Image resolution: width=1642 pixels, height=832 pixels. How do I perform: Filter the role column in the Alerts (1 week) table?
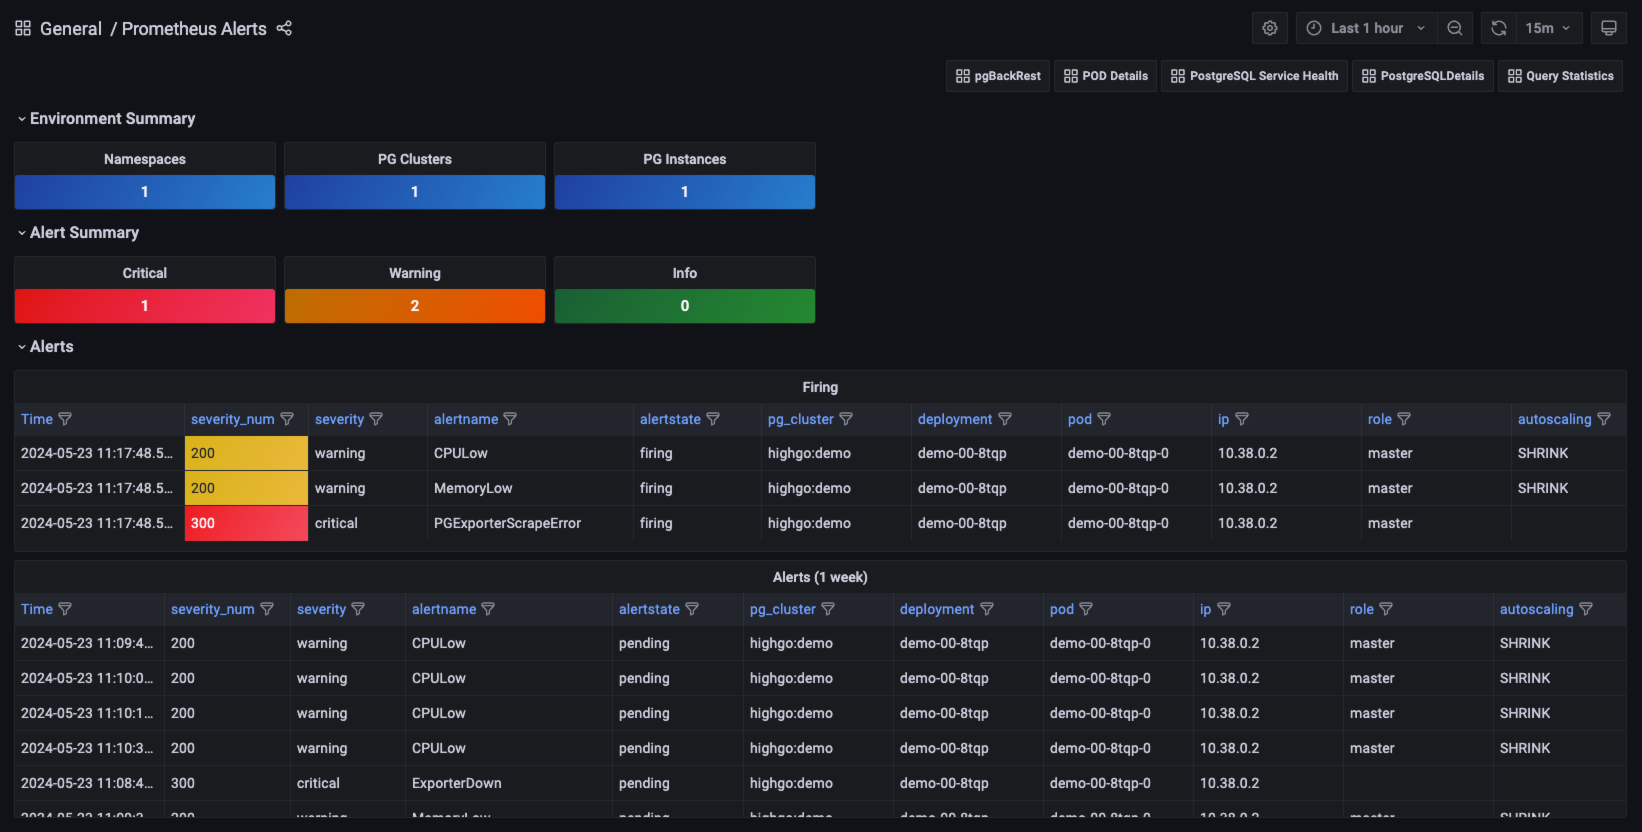point(1386,609)
